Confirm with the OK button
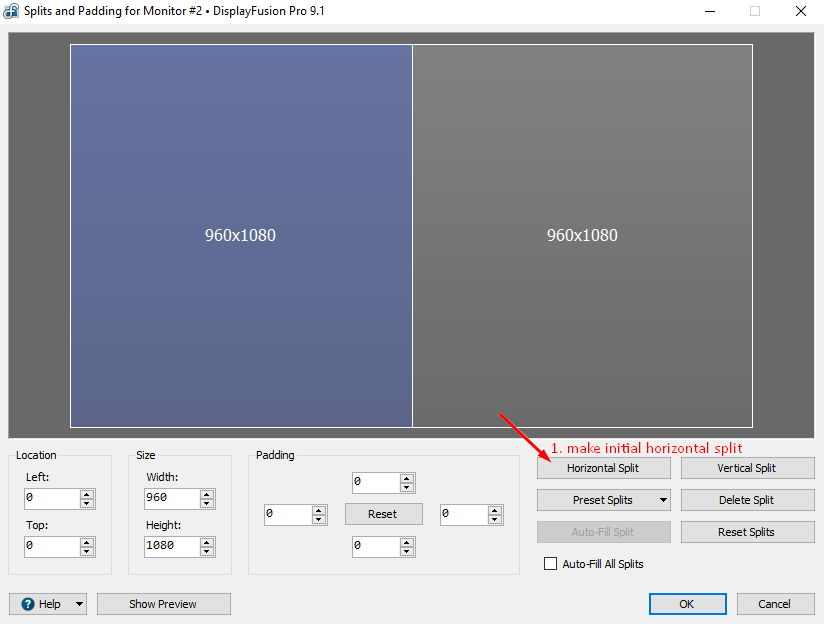 [x=686, y=604]
